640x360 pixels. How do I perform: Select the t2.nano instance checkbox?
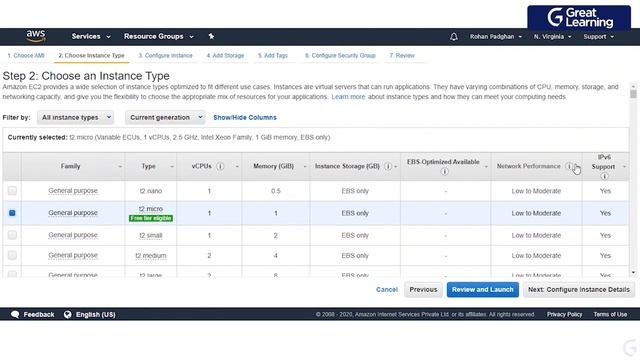pos(12,191)
